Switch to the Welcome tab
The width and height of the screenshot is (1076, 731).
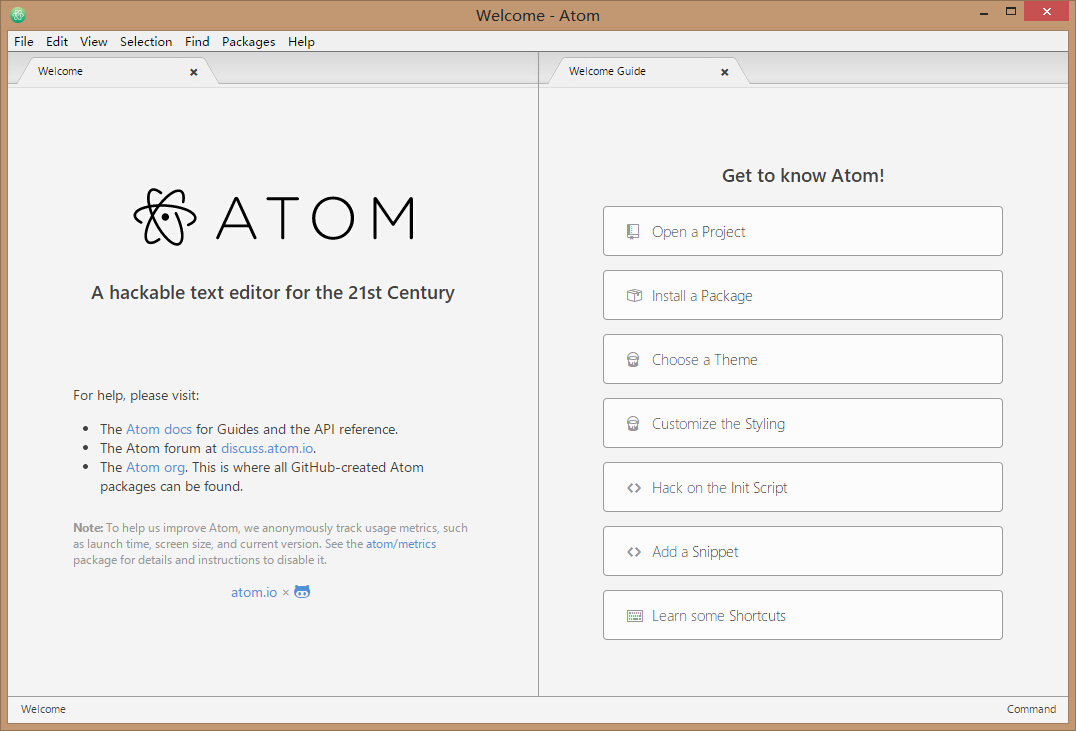pyautogui.click(x=60, y=71)
